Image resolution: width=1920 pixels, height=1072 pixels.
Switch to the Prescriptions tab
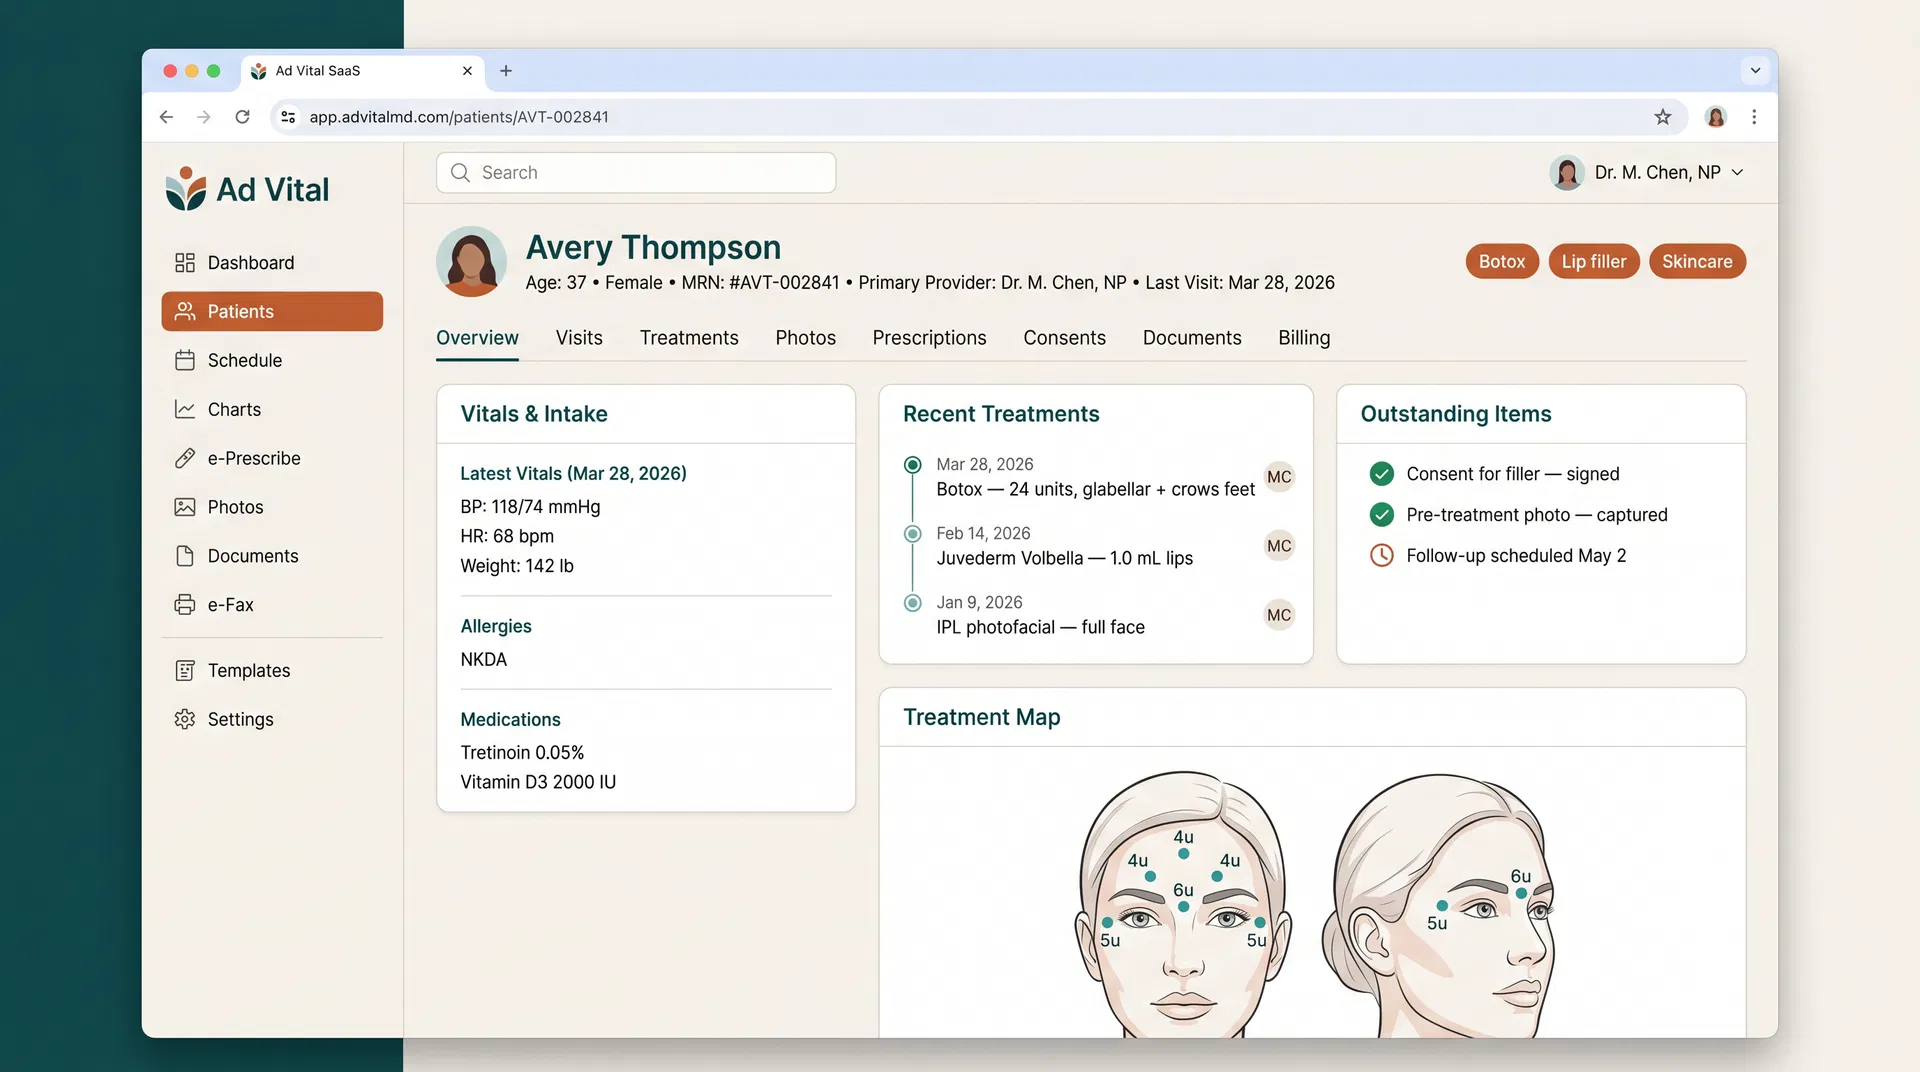click(929, 338)
